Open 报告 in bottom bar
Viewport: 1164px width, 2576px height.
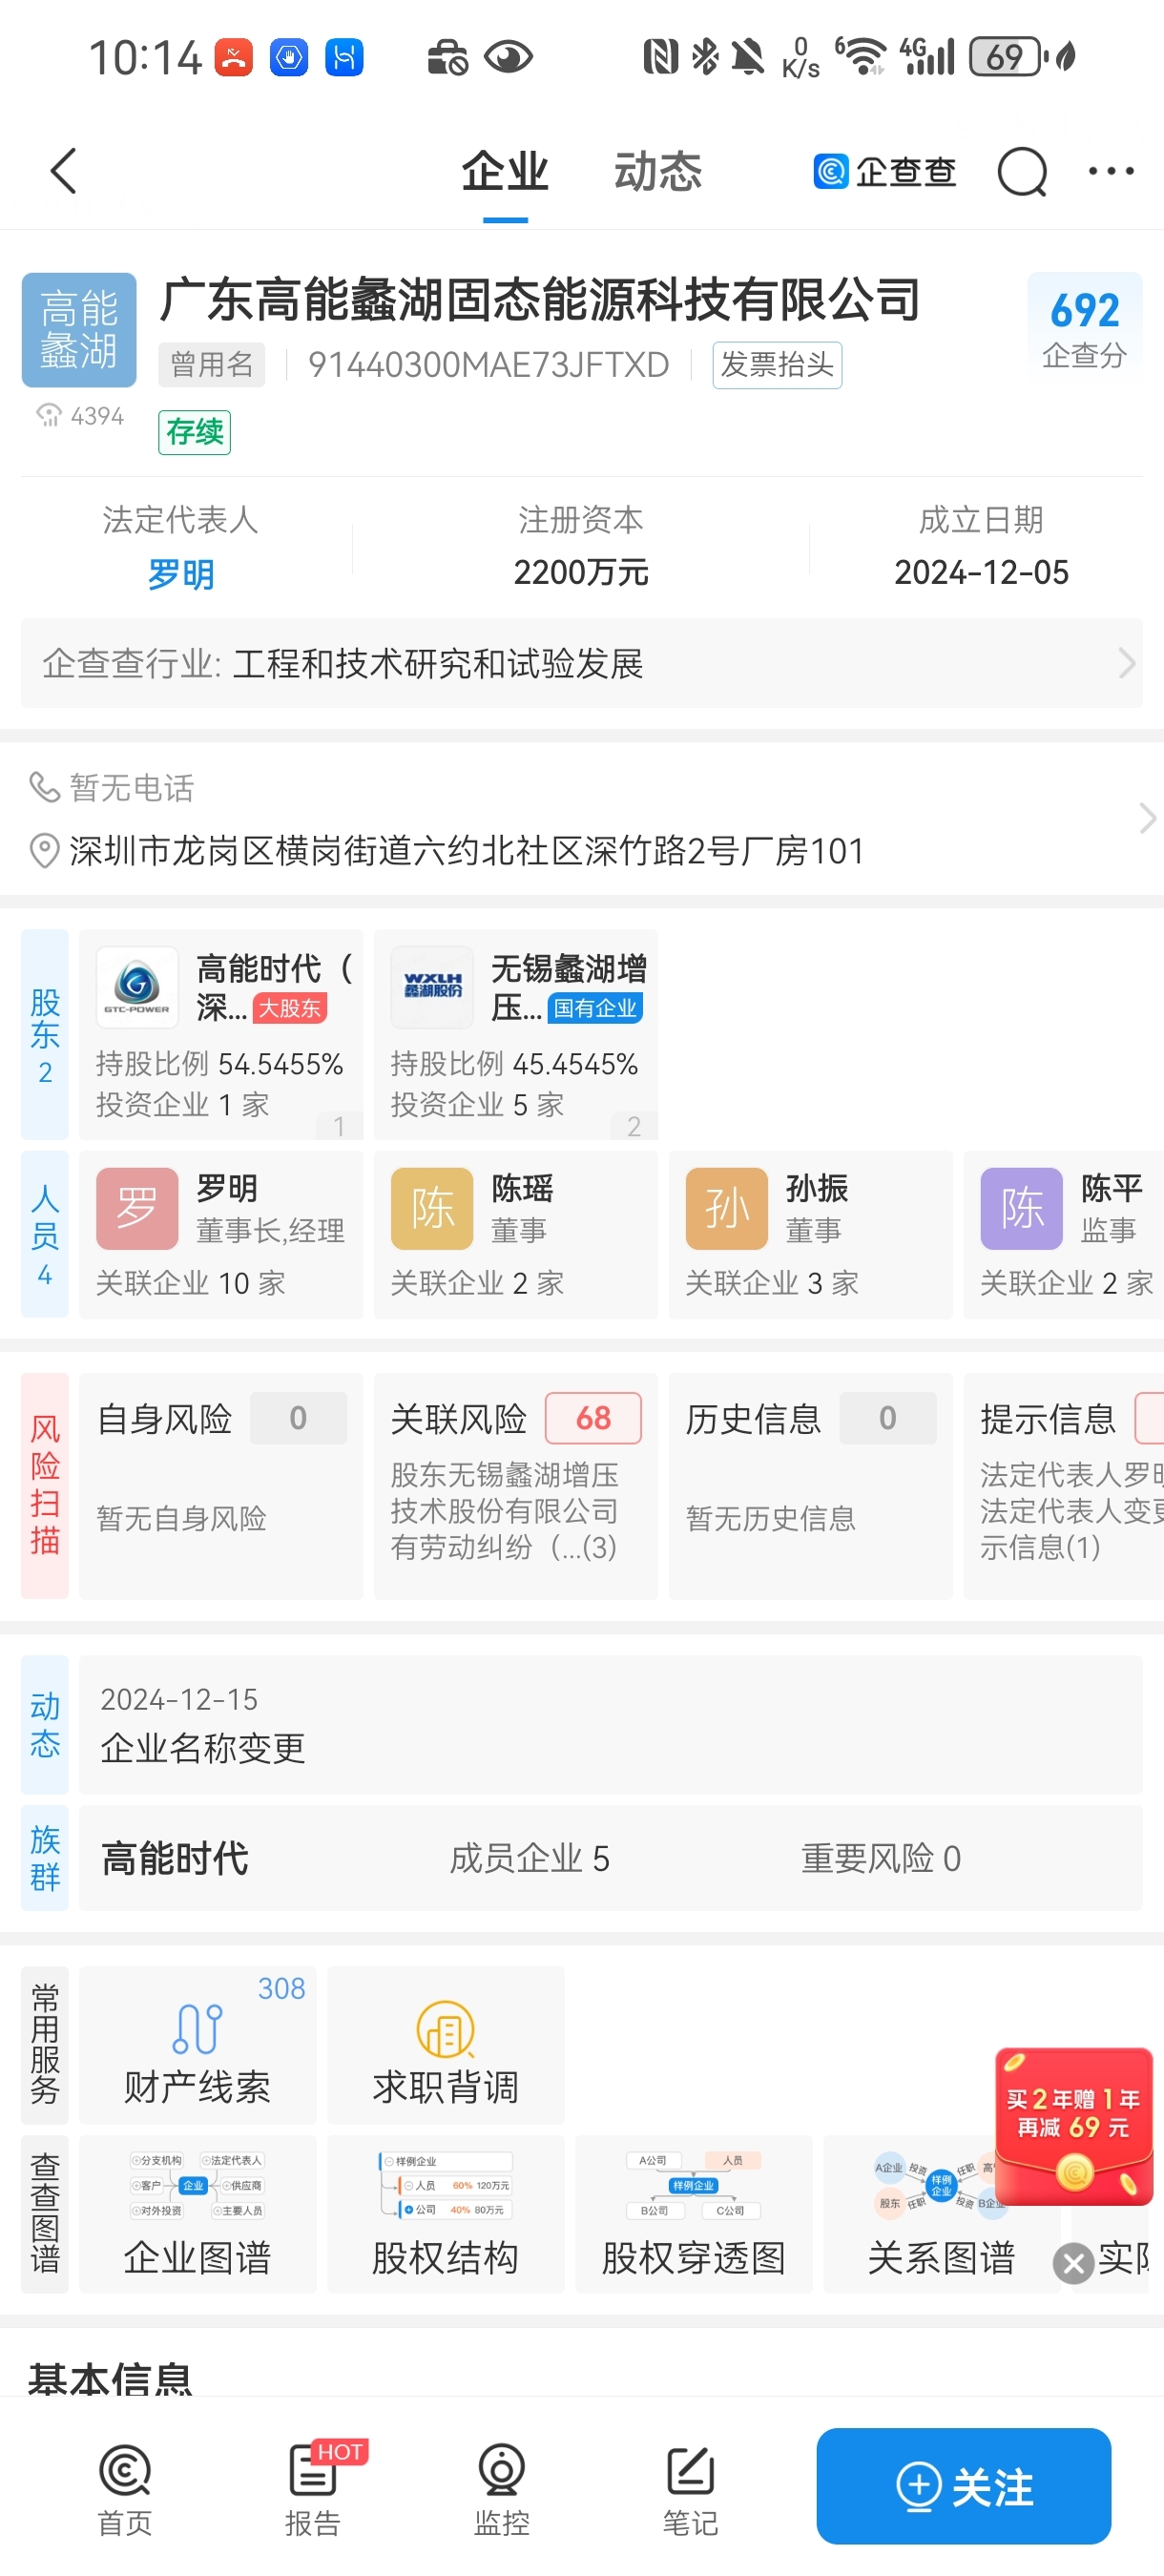pyautogui.click(x=314, y=2488)
